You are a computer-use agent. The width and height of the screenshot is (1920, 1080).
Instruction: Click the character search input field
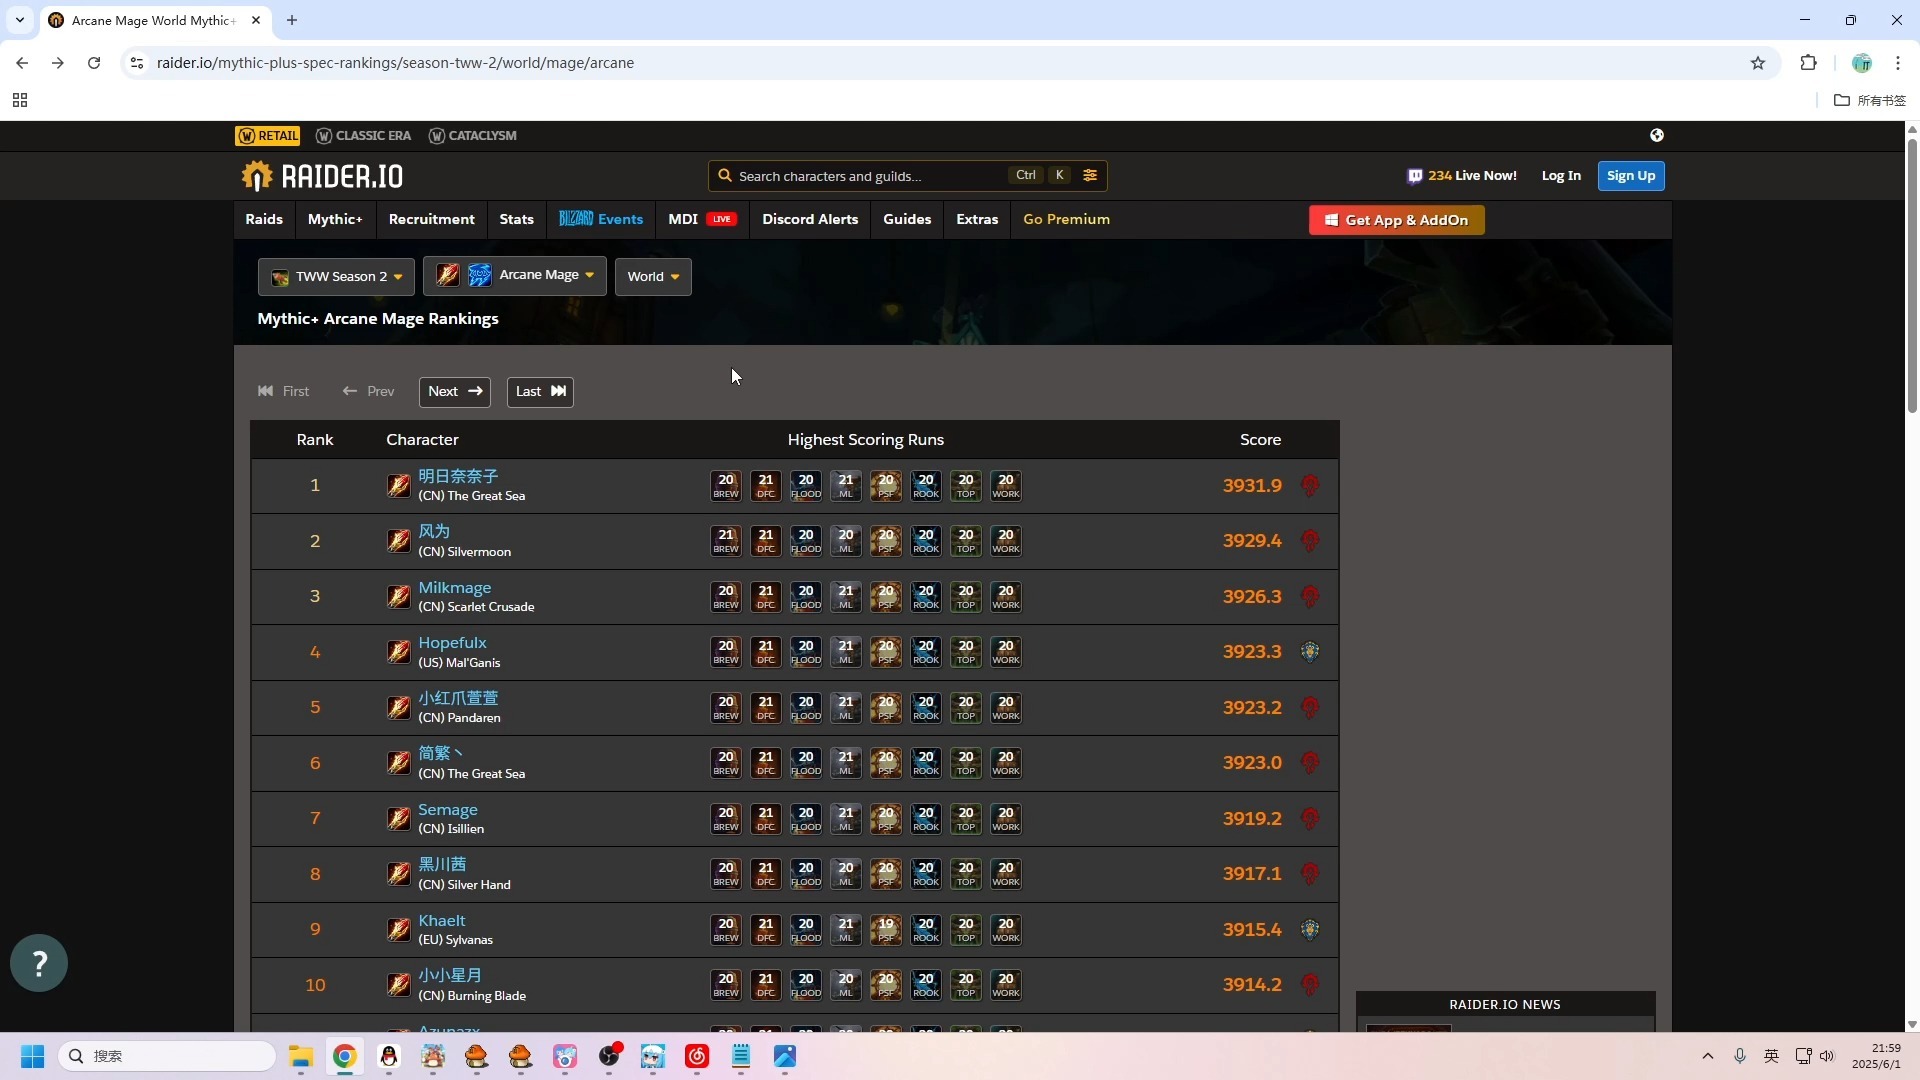click(870, 176)
